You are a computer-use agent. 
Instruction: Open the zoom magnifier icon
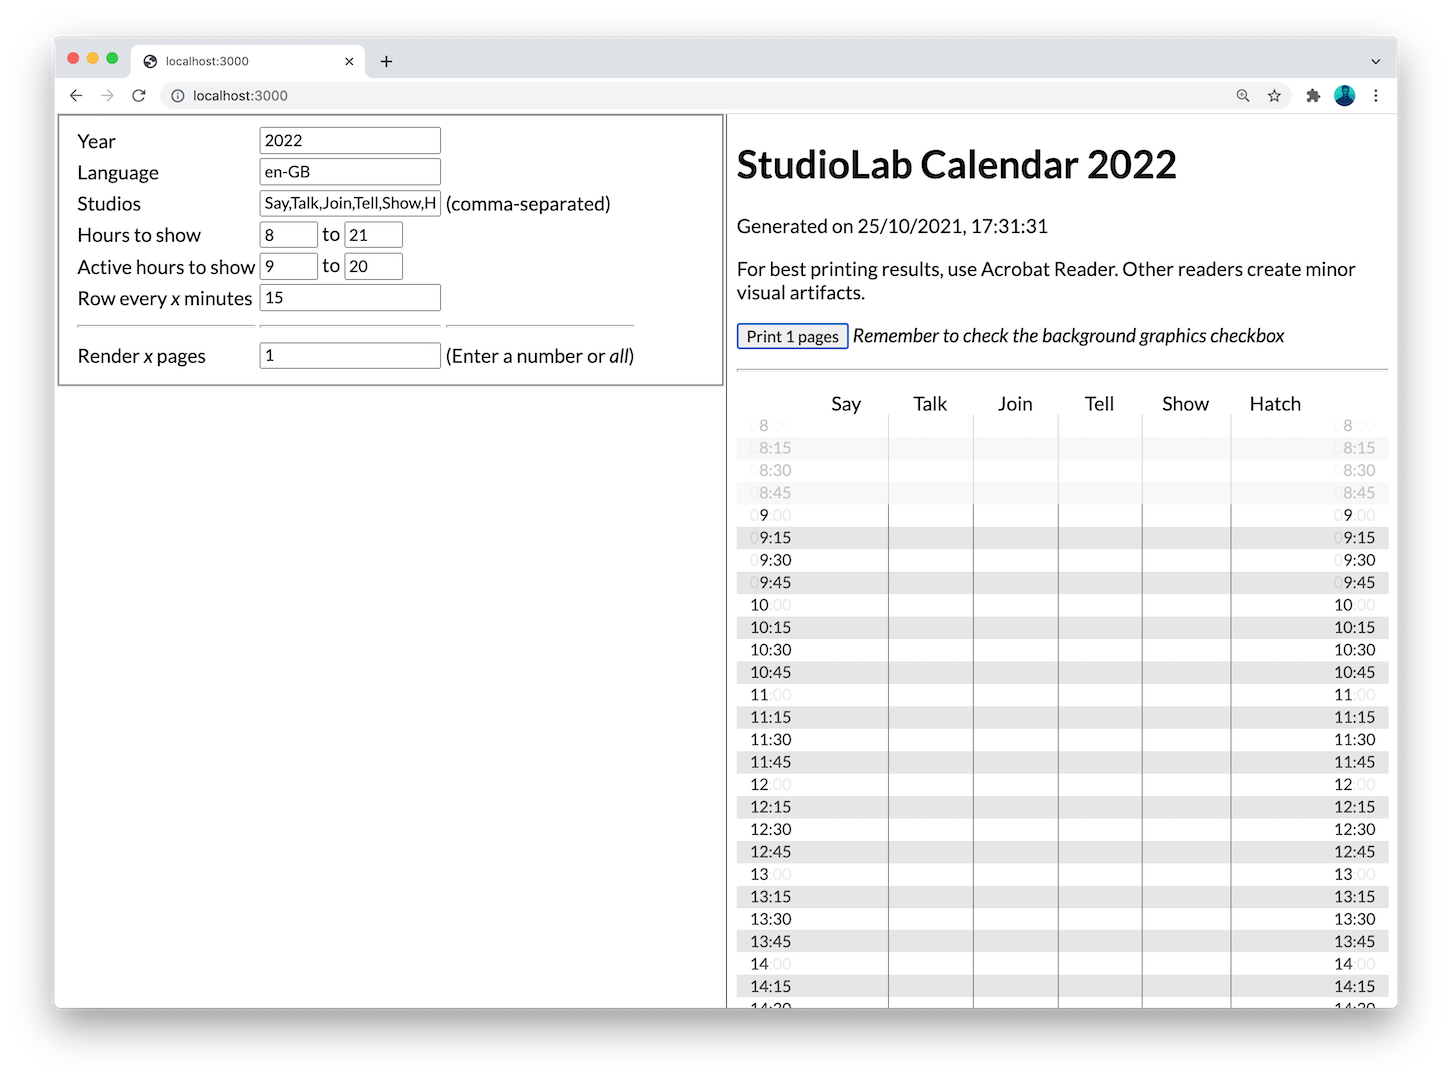1243,96
